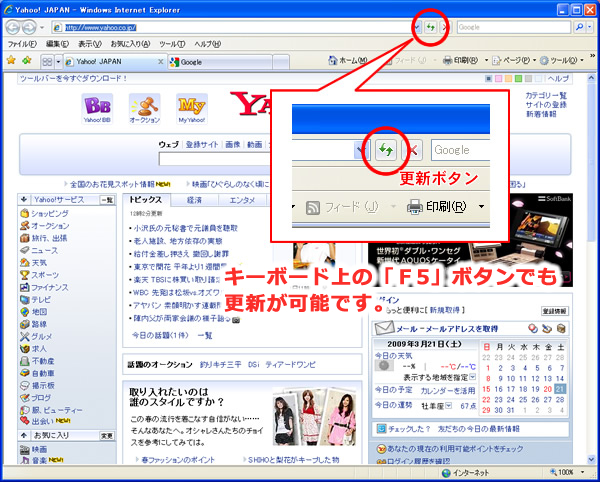Open the ヘルプ(H) menu

207,44
